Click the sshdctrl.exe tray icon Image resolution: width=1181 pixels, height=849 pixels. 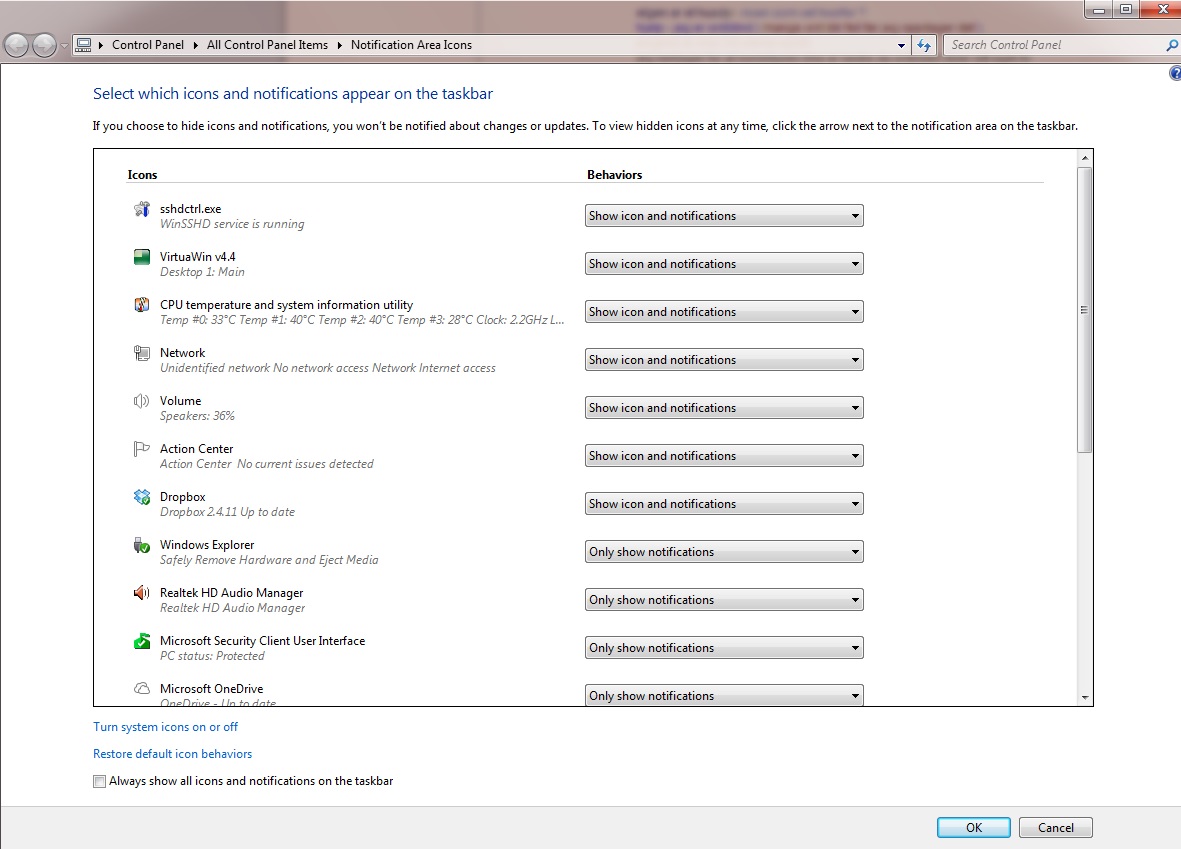tap(142, 209)
